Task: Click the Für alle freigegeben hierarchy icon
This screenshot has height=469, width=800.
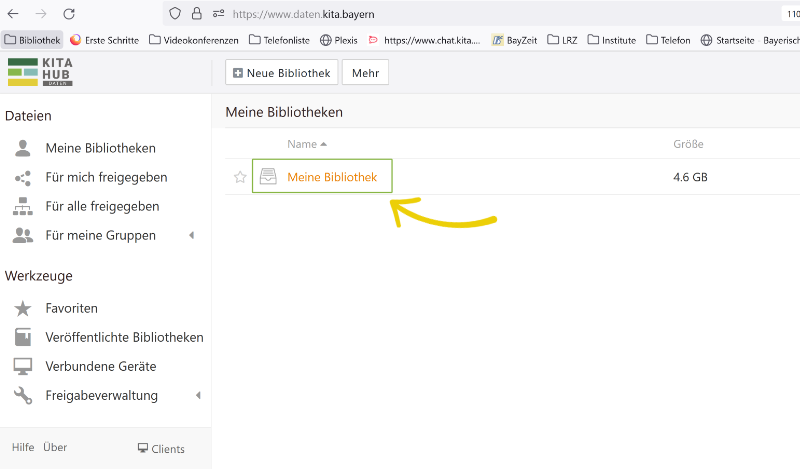Action: [23, 207]
